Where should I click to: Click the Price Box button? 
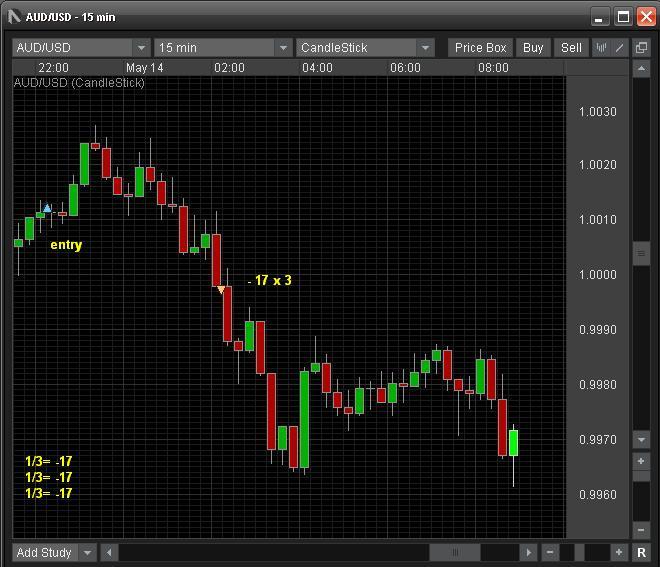point(481,48)
